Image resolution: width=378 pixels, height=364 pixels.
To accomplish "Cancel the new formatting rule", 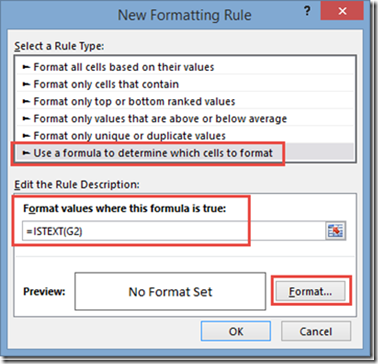I will (x=316, y=332).
